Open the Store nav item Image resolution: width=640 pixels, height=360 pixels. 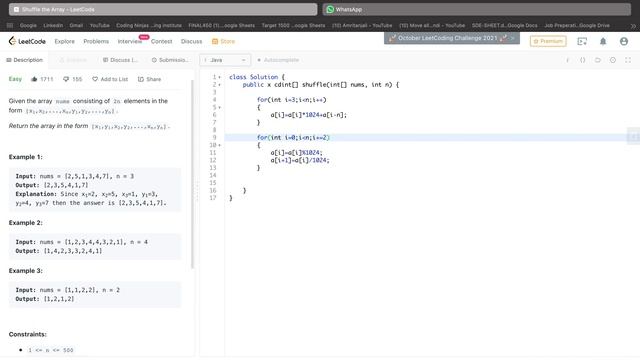tap(223, 41)
